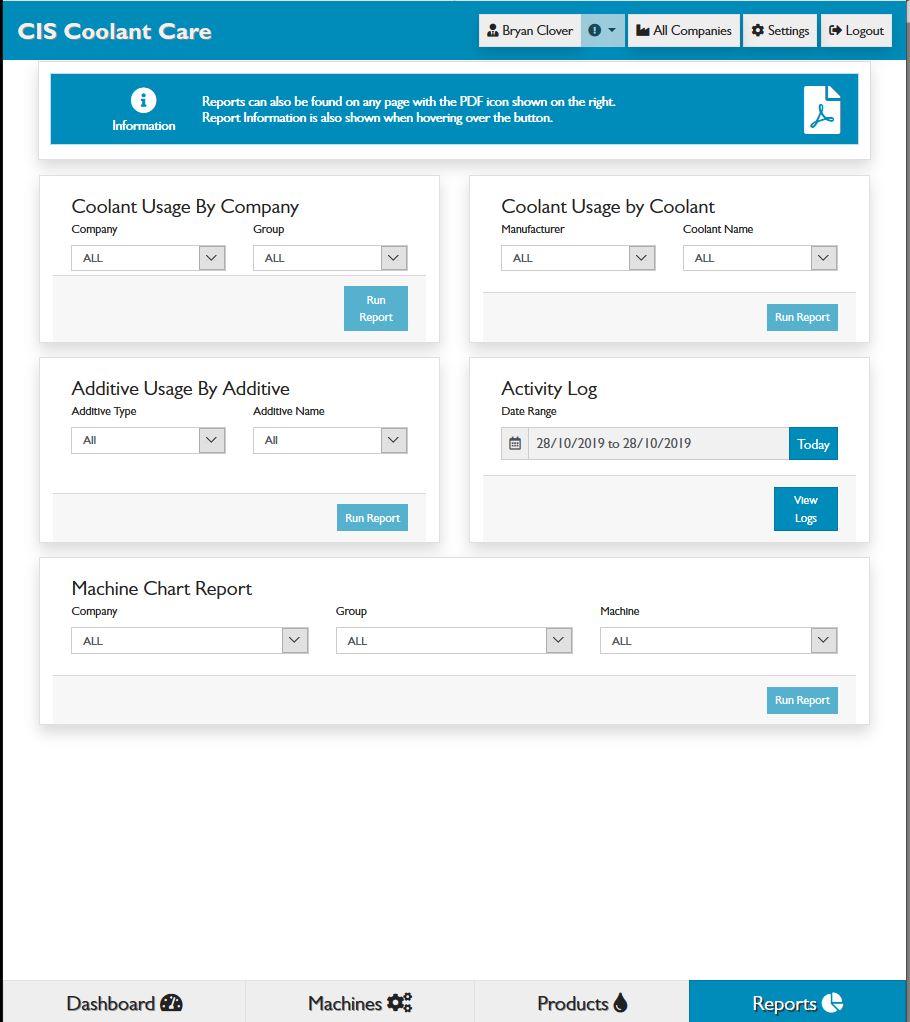Expand the Manufacturer dropdown

tap(578, 258)
